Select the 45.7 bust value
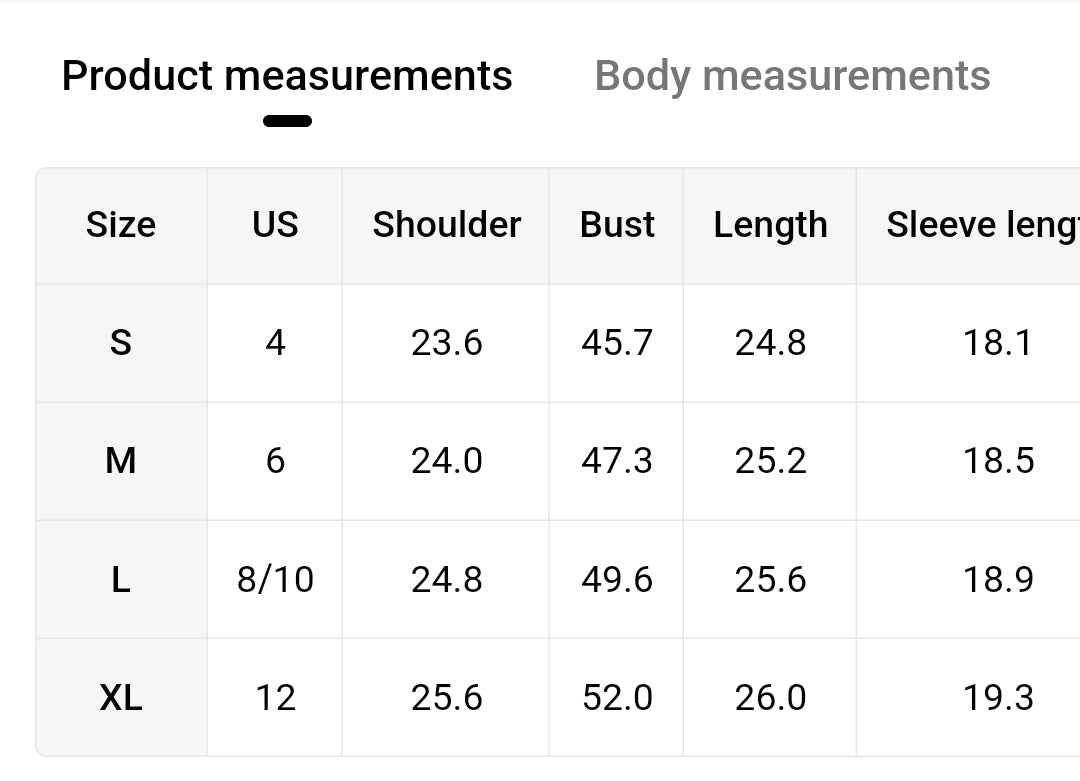Screen dimensions: 1080x781 click(617, 343)
